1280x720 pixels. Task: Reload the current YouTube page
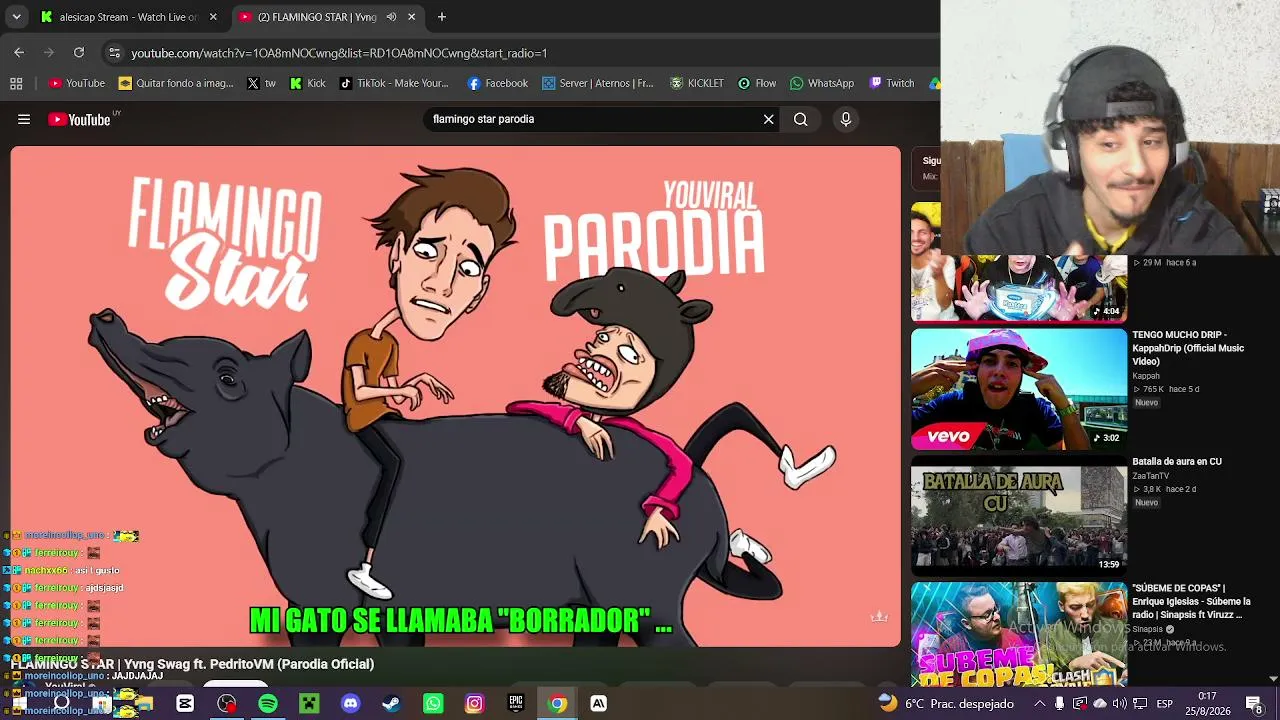pyautogui.click(x=79, y=53)
